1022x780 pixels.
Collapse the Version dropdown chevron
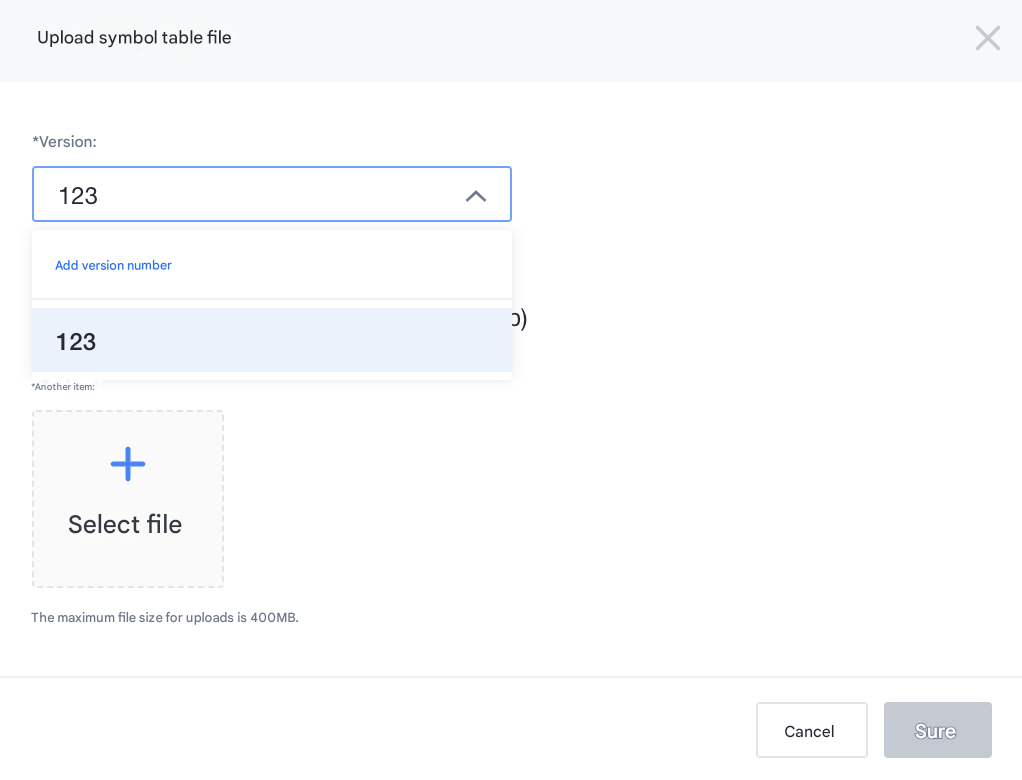tap(476, 196)
